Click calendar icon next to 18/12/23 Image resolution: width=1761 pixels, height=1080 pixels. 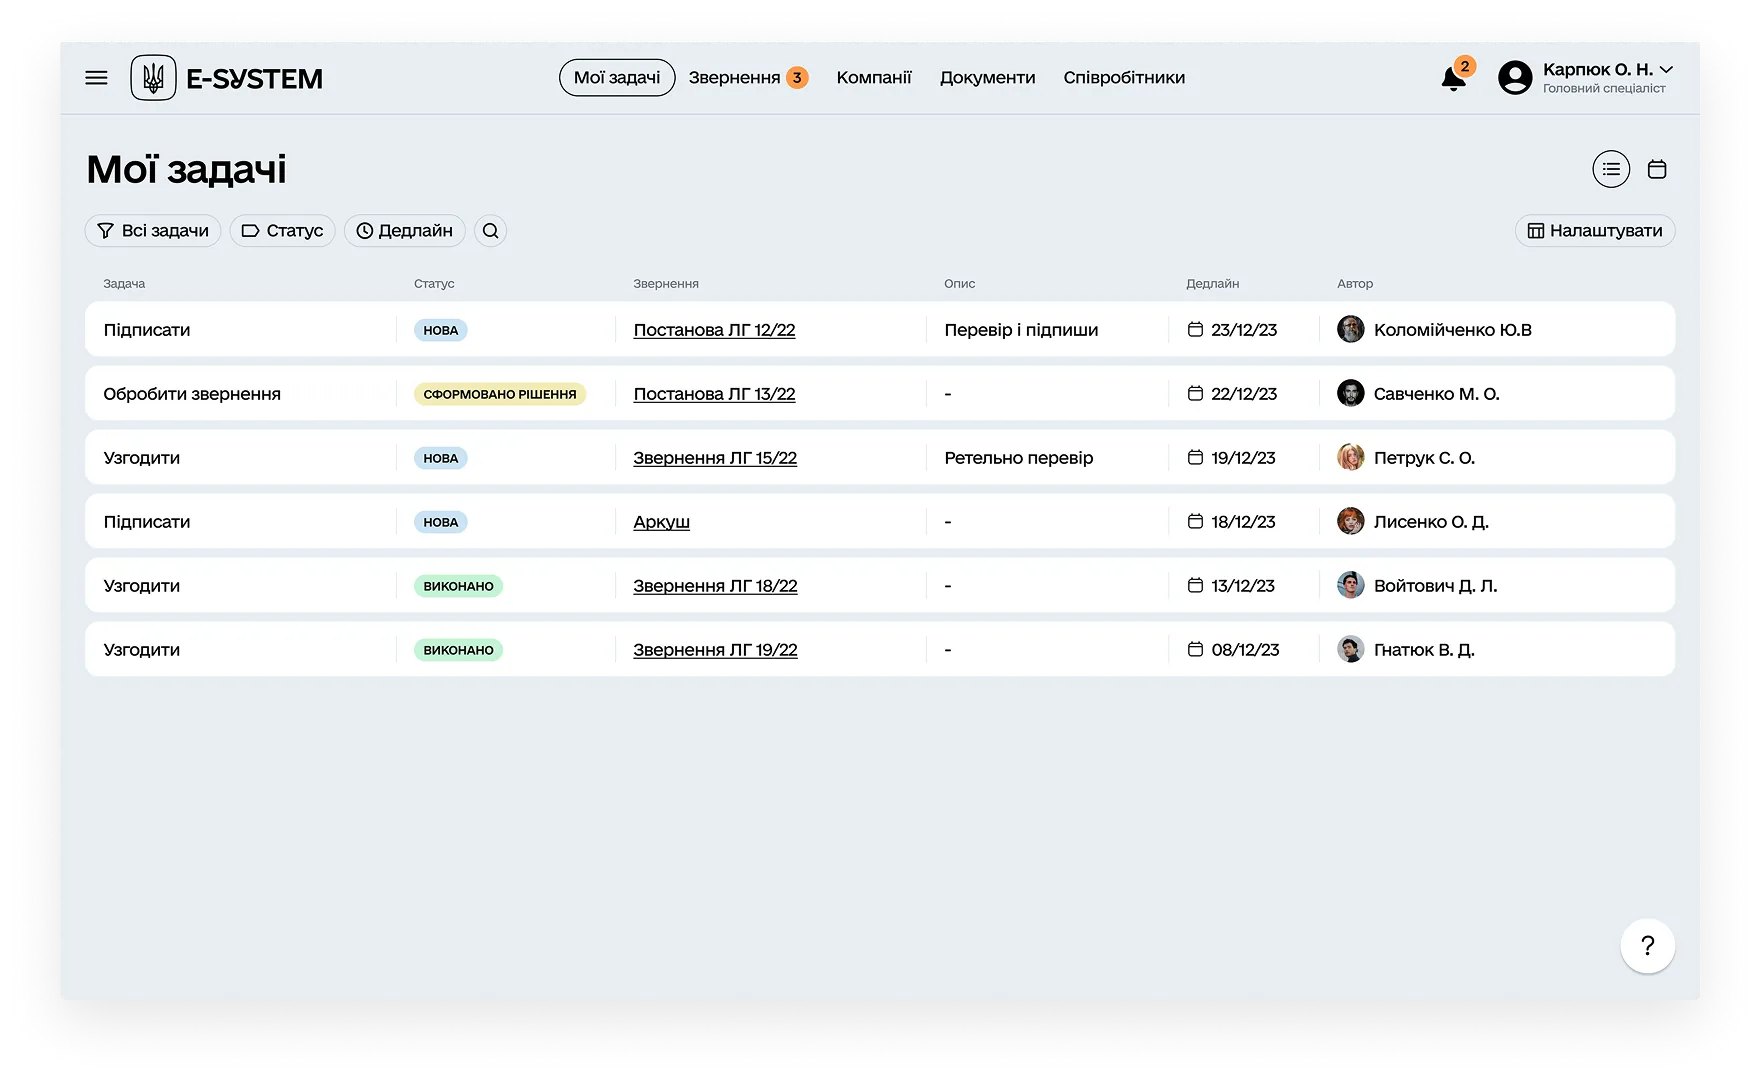click(x=1195, y=521)
